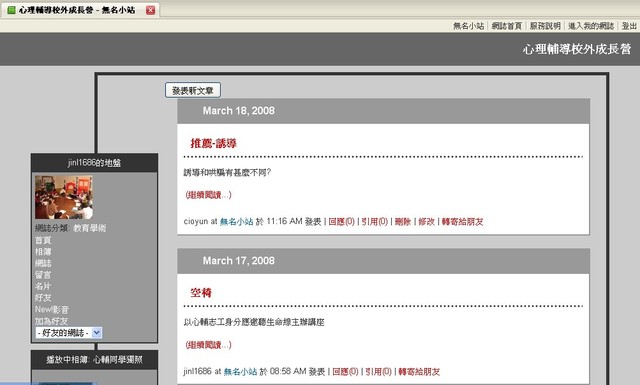640x385 pixels.
Task: Open 首頁 in the sidebar menu
Action: pyautogui.click(x=43, y=240)
